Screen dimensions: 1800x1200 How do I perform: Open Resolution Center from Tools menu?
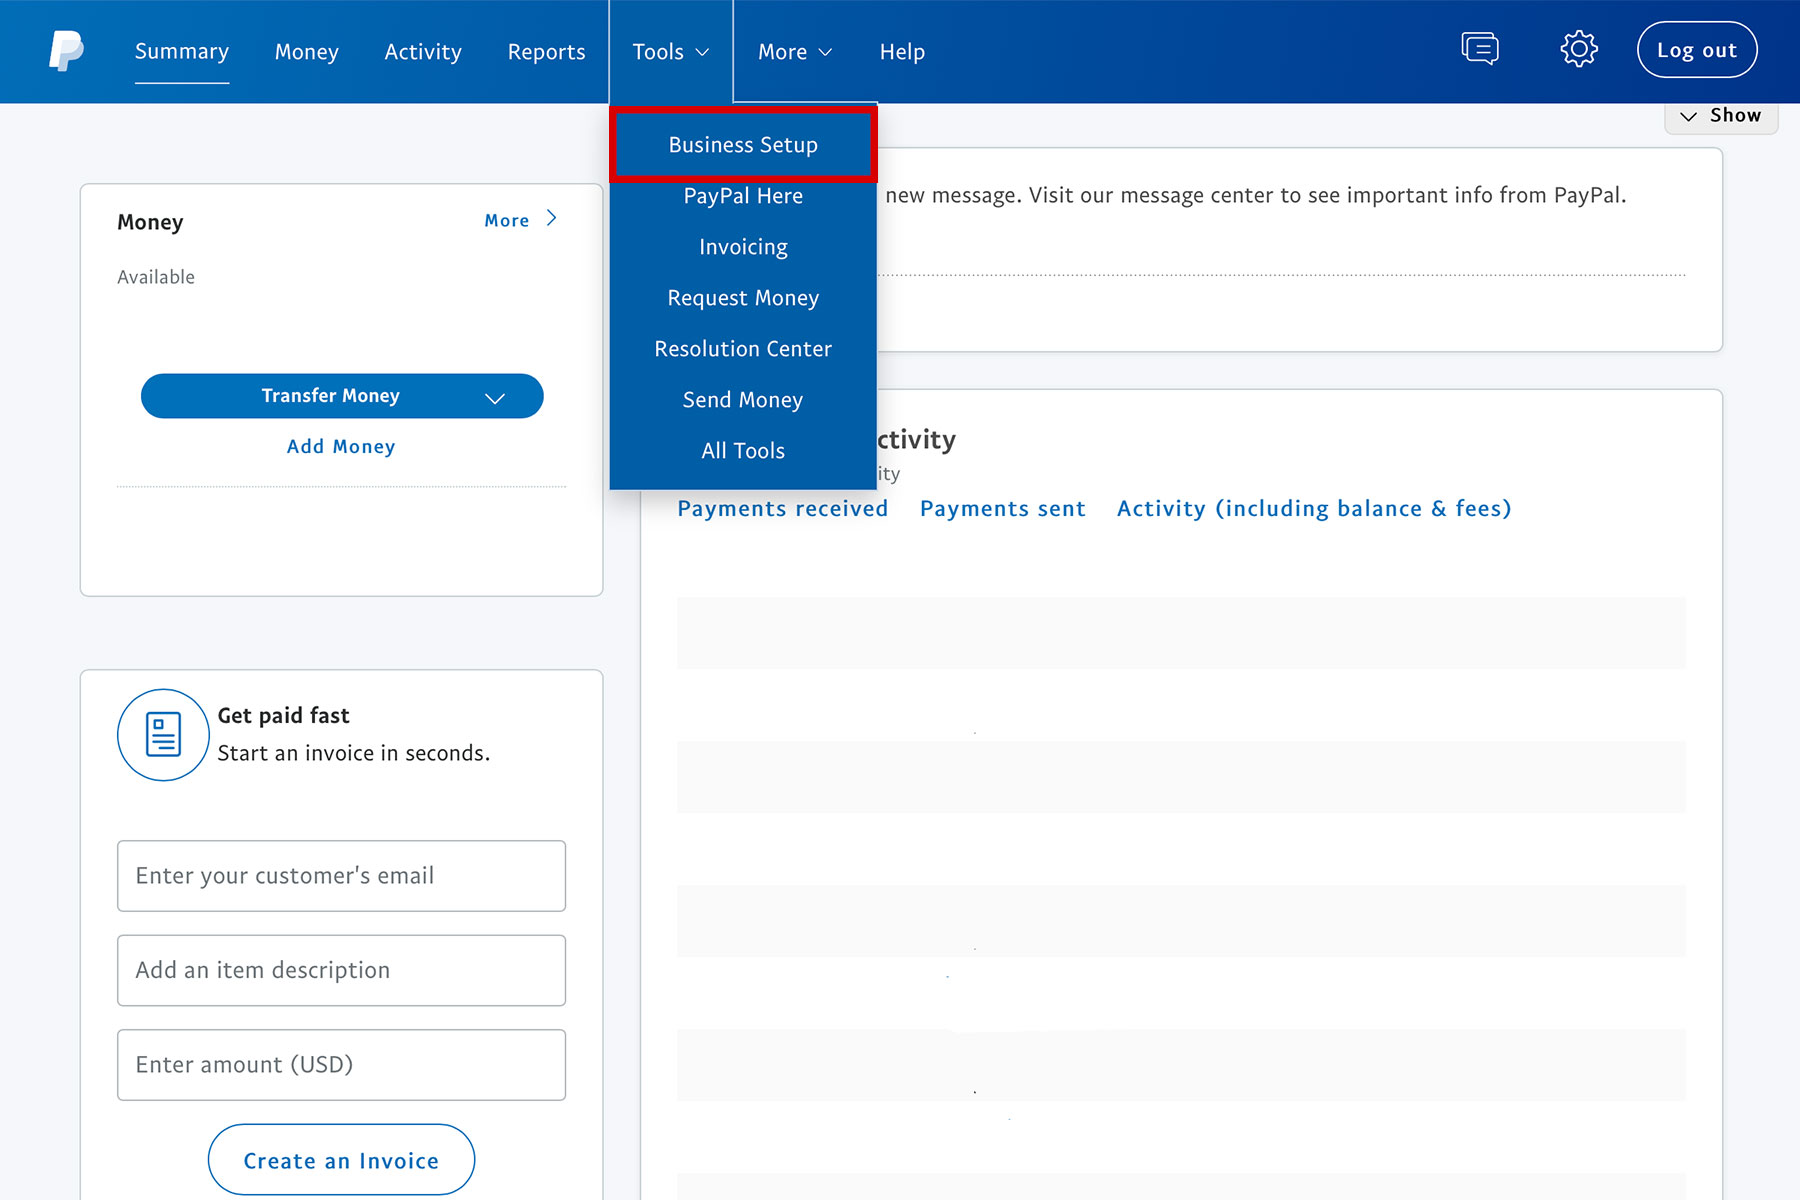[743, 349]
